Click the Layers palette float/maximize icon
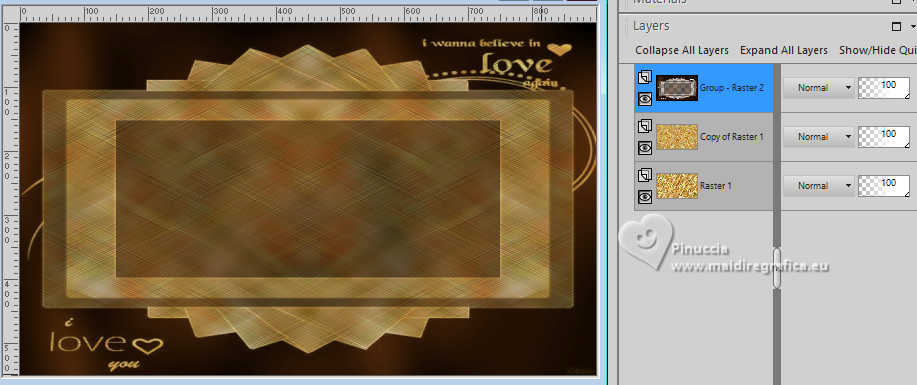The height and width of the screenshot is (385, 917). [897, 26]
